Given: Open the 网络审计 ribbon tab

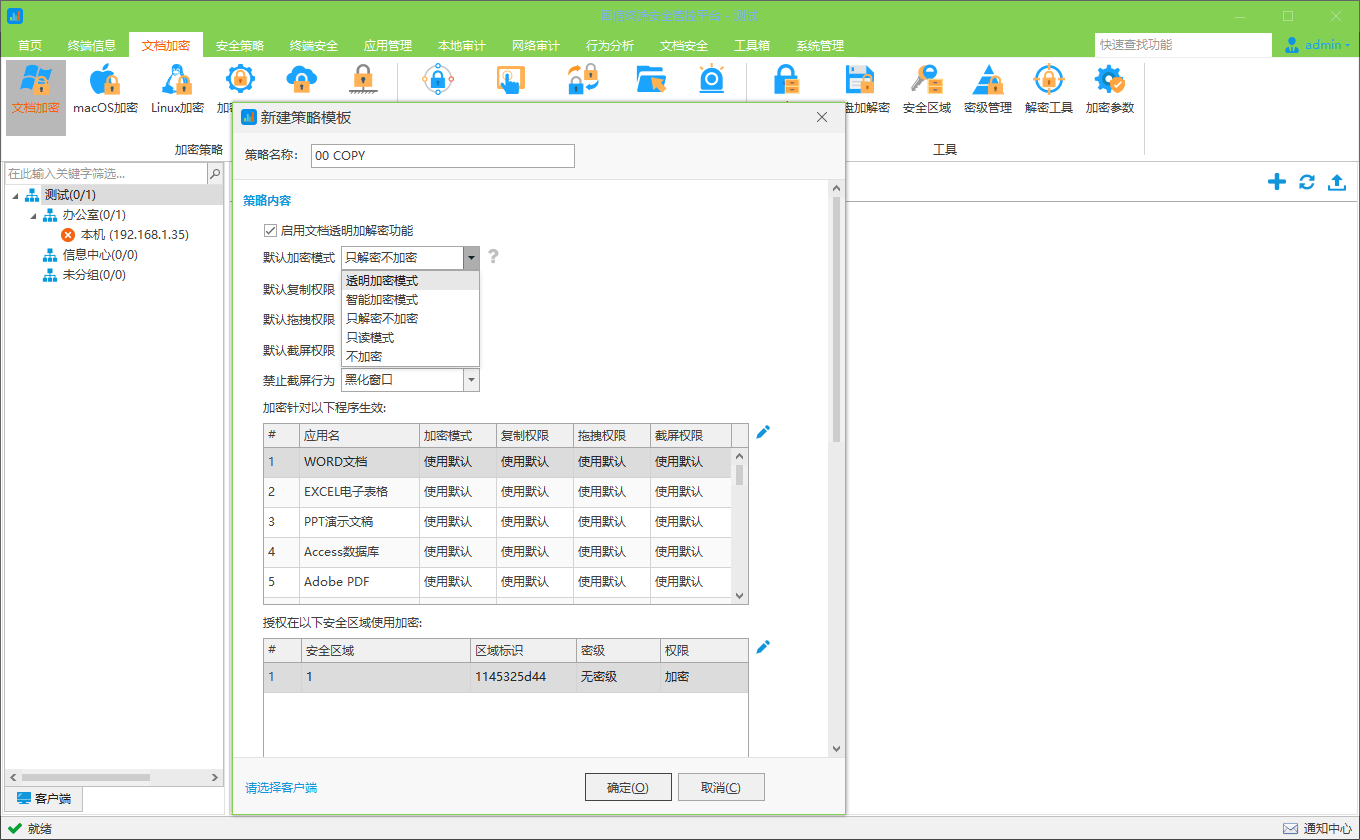Looking at the screenshot, I should tap(536, 46).
